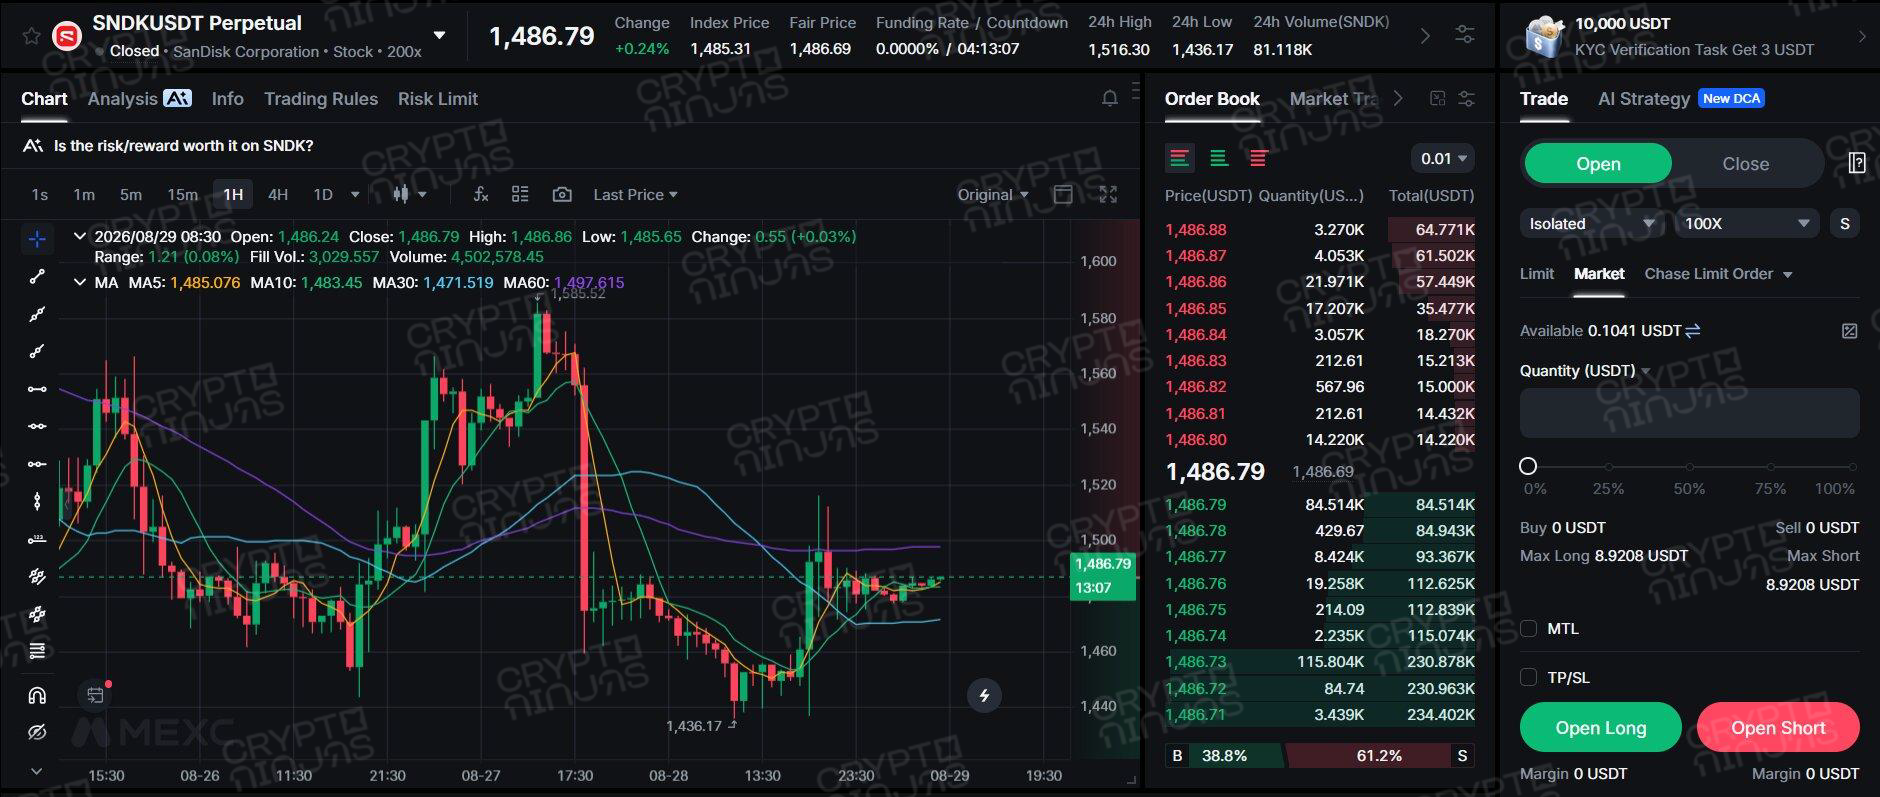Open the candlestick chart type icon
The image size is (1880, 797).
click(401, 194)
